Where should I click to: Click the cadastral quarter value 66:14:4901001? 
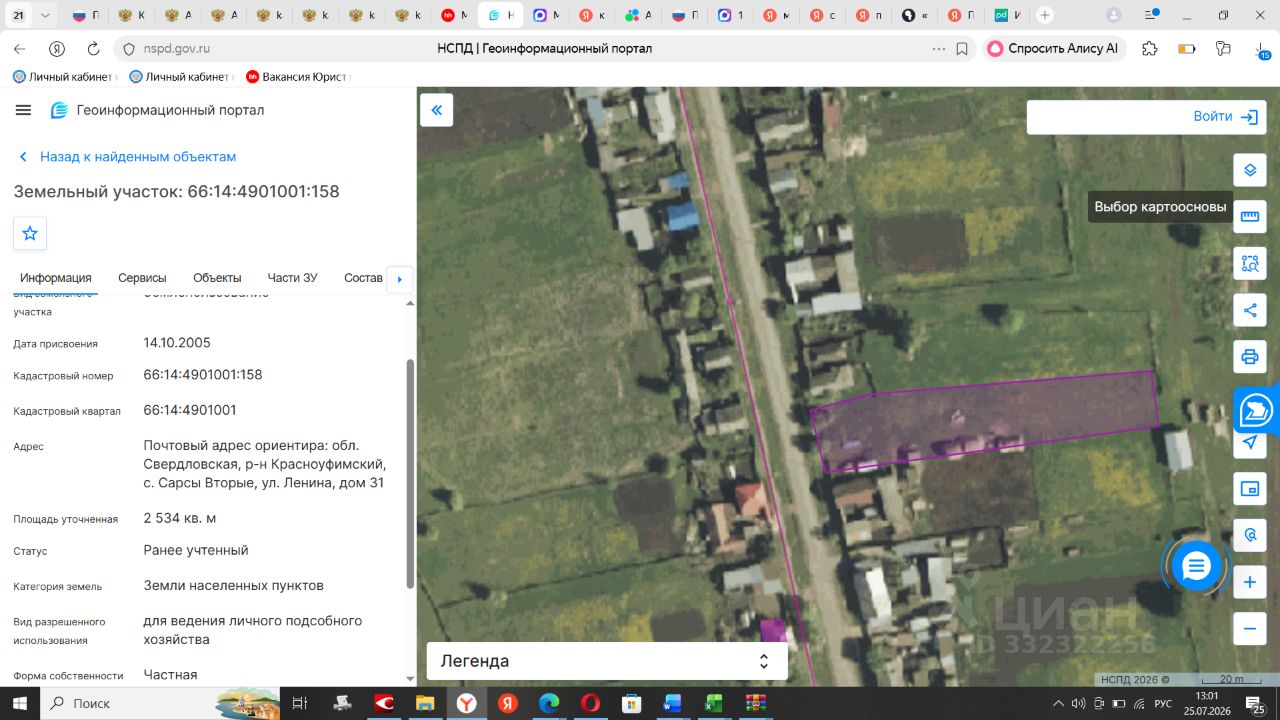190,410
